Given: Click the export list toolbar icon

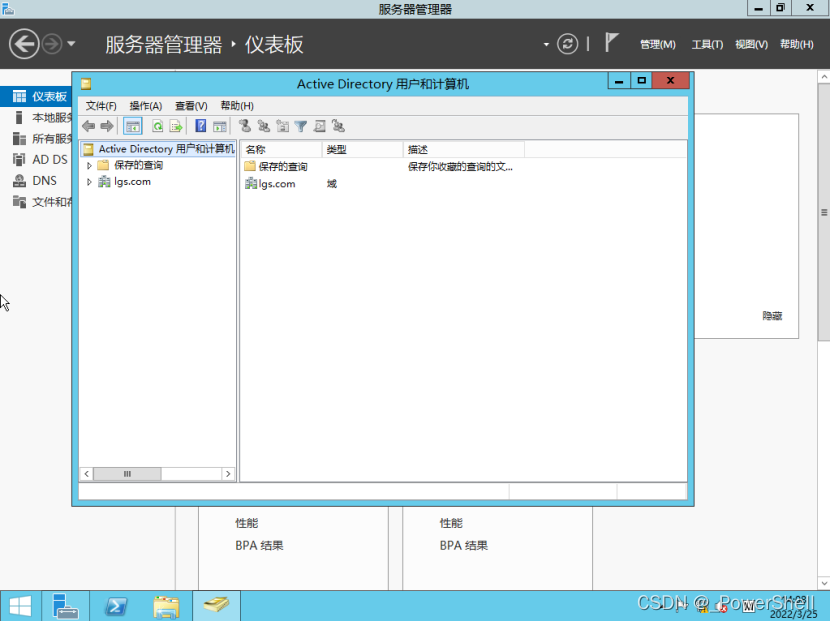Looking at the screenshot, I should tap(176, 126).
